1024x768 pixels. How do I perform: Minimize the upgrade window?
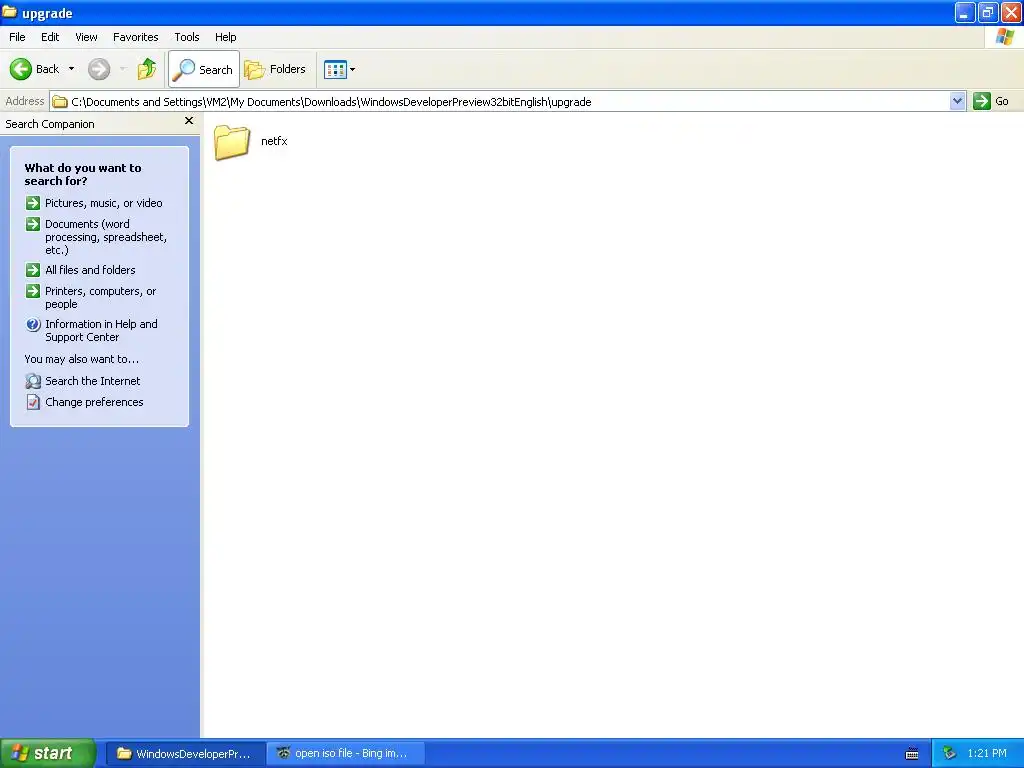click(965, 12)
